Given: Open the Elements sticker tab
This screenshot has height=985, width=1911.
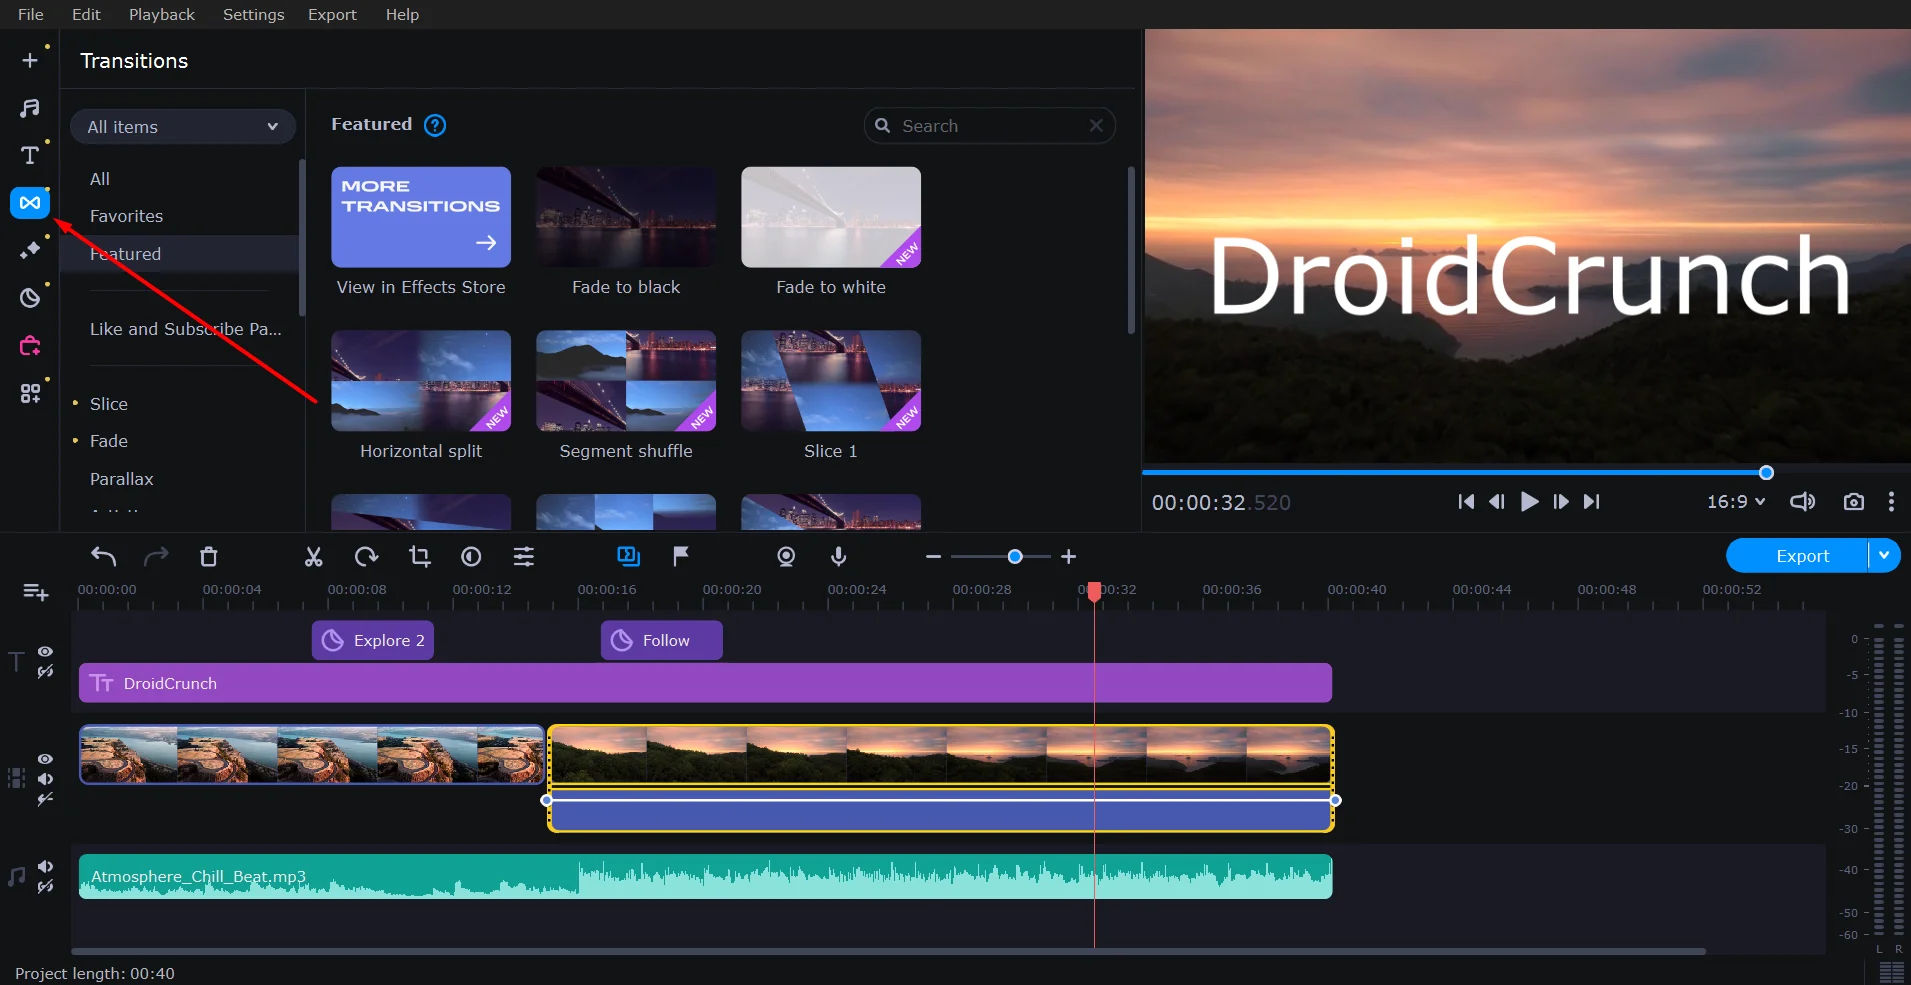Looking at the screenshot, I should point(30,298).
